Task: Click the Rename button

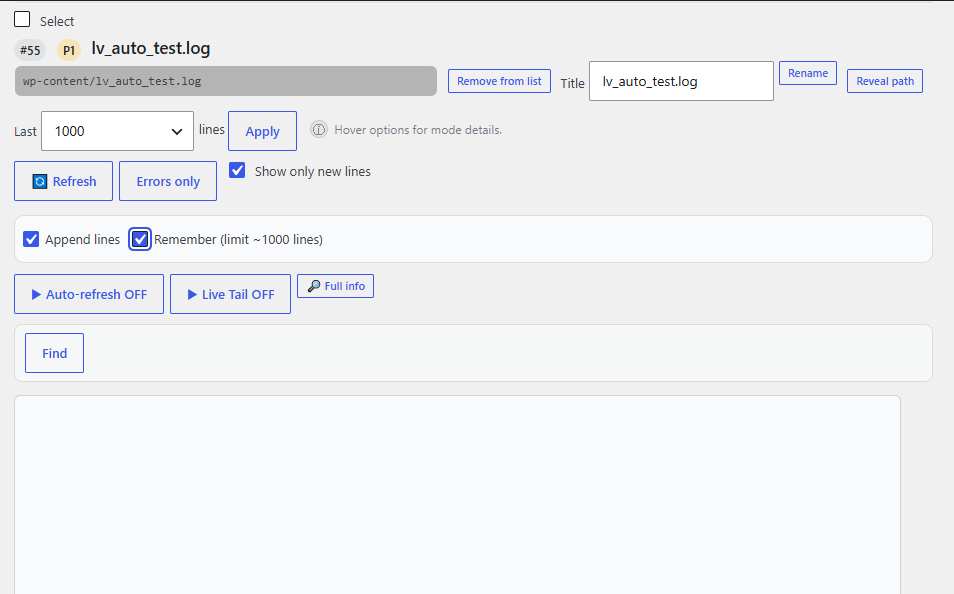Action: pyautogui.click(x=807, y=73)
